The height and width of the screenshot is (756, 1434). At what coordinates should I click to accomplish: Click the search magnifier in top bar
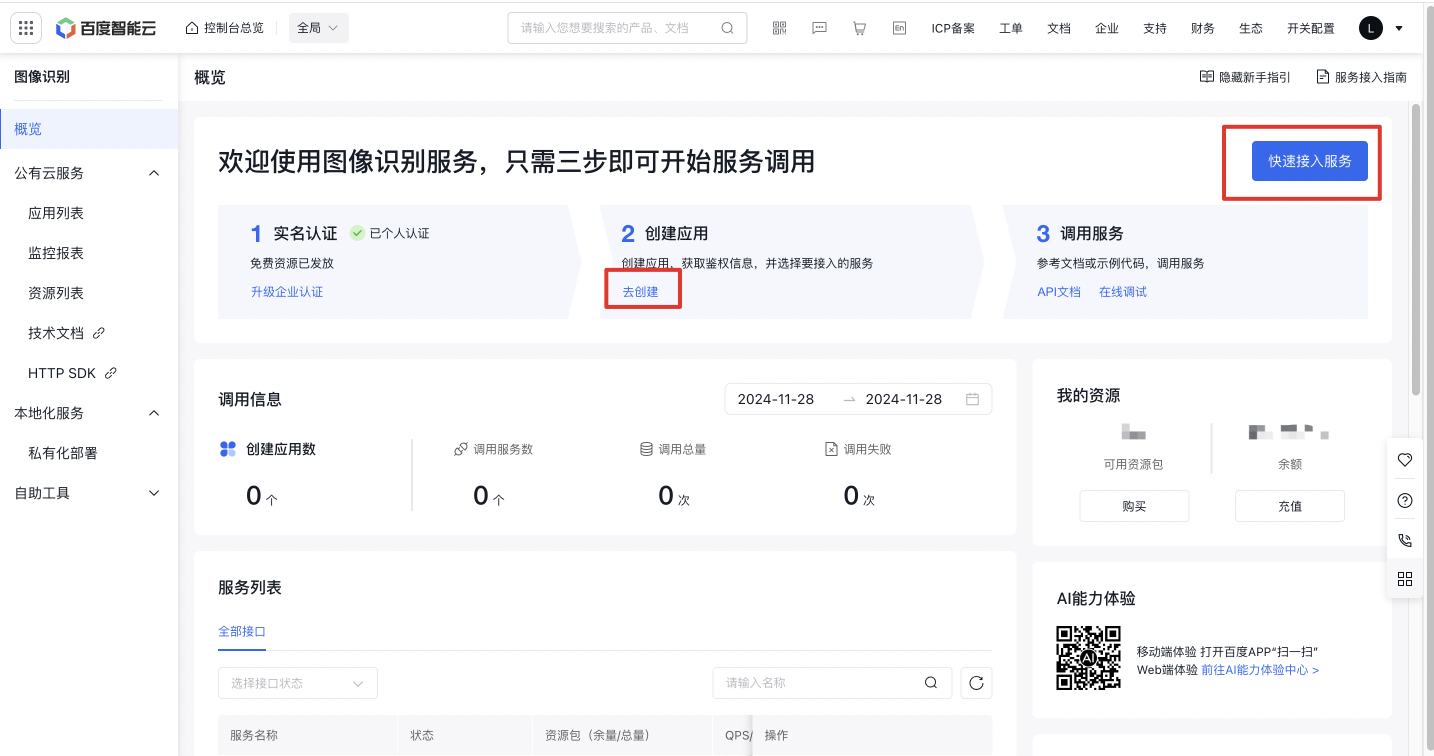coord(728,28)
